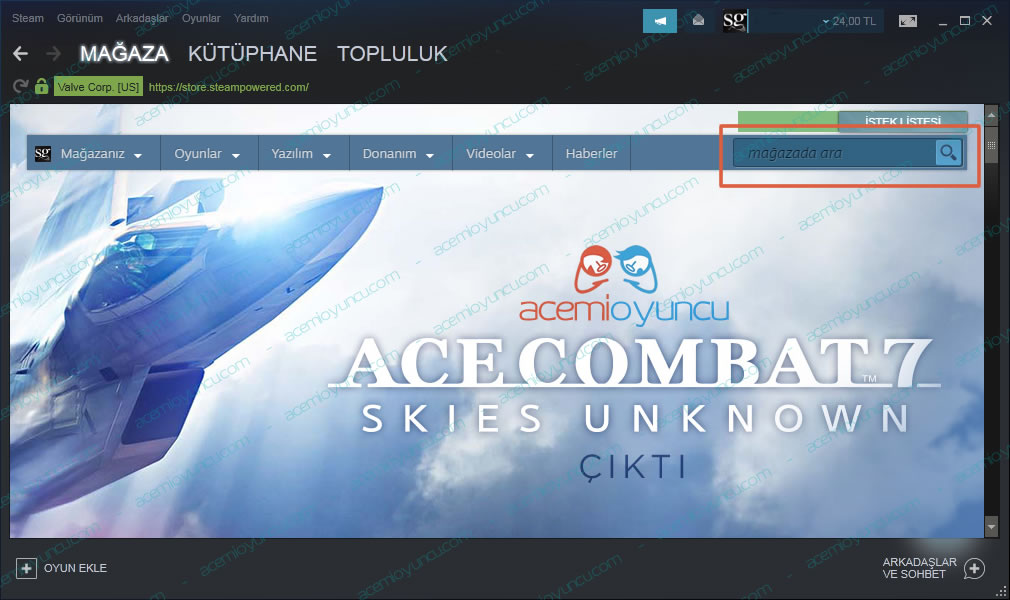The height and width of the screenshot is (600, 1010).
Task: Open the announcements megaphone icon
Action: click(x=660, y=21)
